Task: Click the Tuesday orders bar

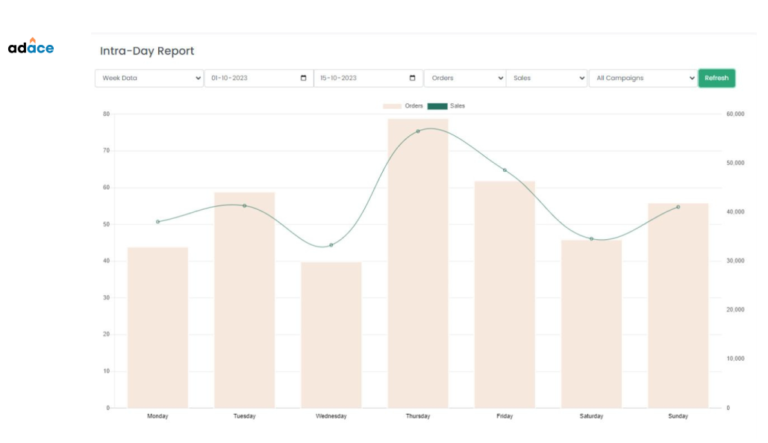Action: tap(244, 300)
